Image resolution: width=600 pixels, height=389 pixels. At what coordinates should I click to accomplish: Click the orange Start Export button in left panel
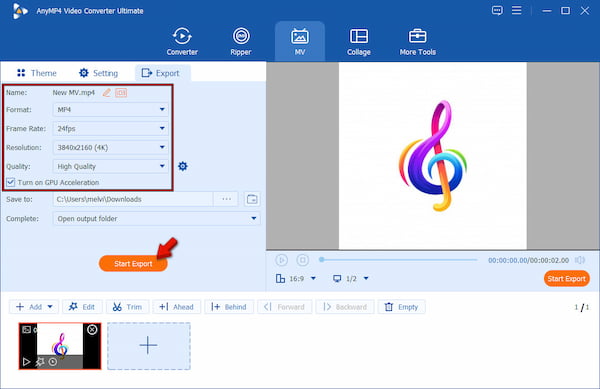(x=133, y=264)
